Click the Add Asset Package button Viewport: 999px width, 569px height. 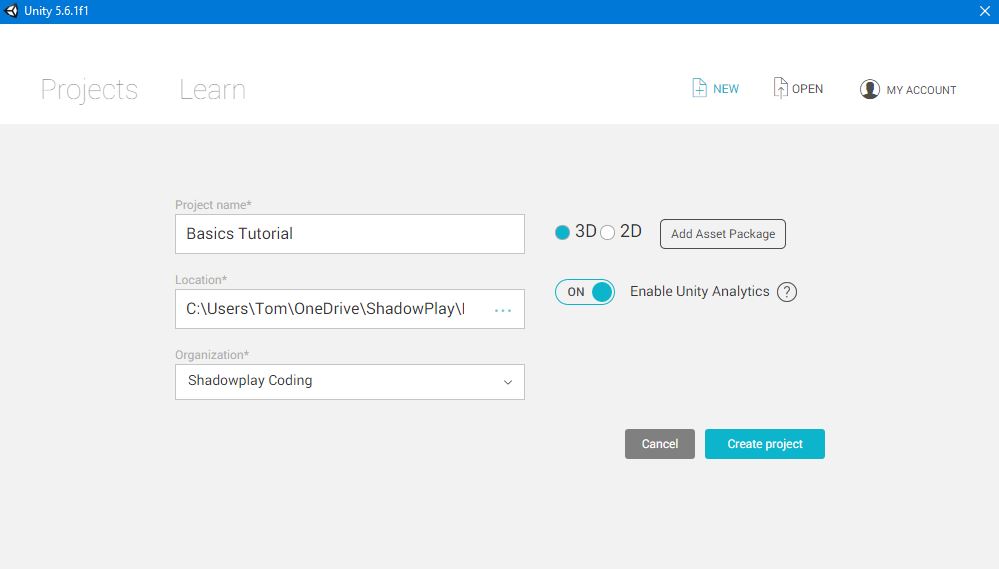[x=722, y=234]
